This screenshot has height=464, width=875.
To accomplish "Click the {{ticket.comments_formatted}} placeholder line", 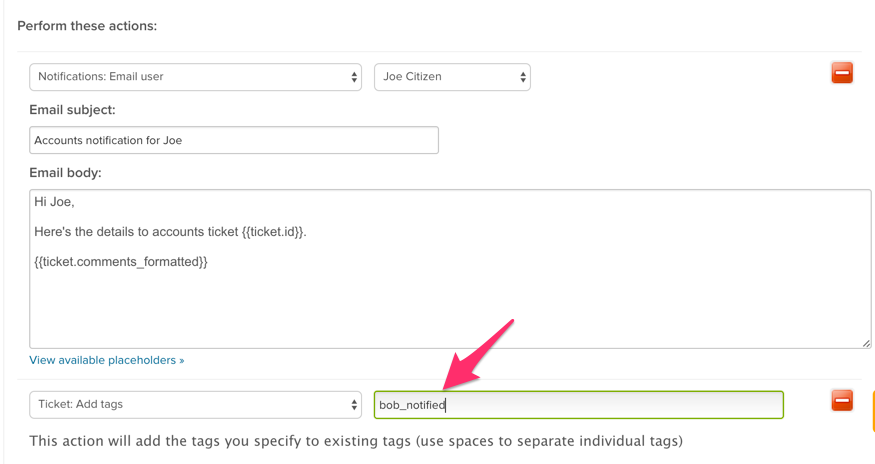I will click(121, 262).
